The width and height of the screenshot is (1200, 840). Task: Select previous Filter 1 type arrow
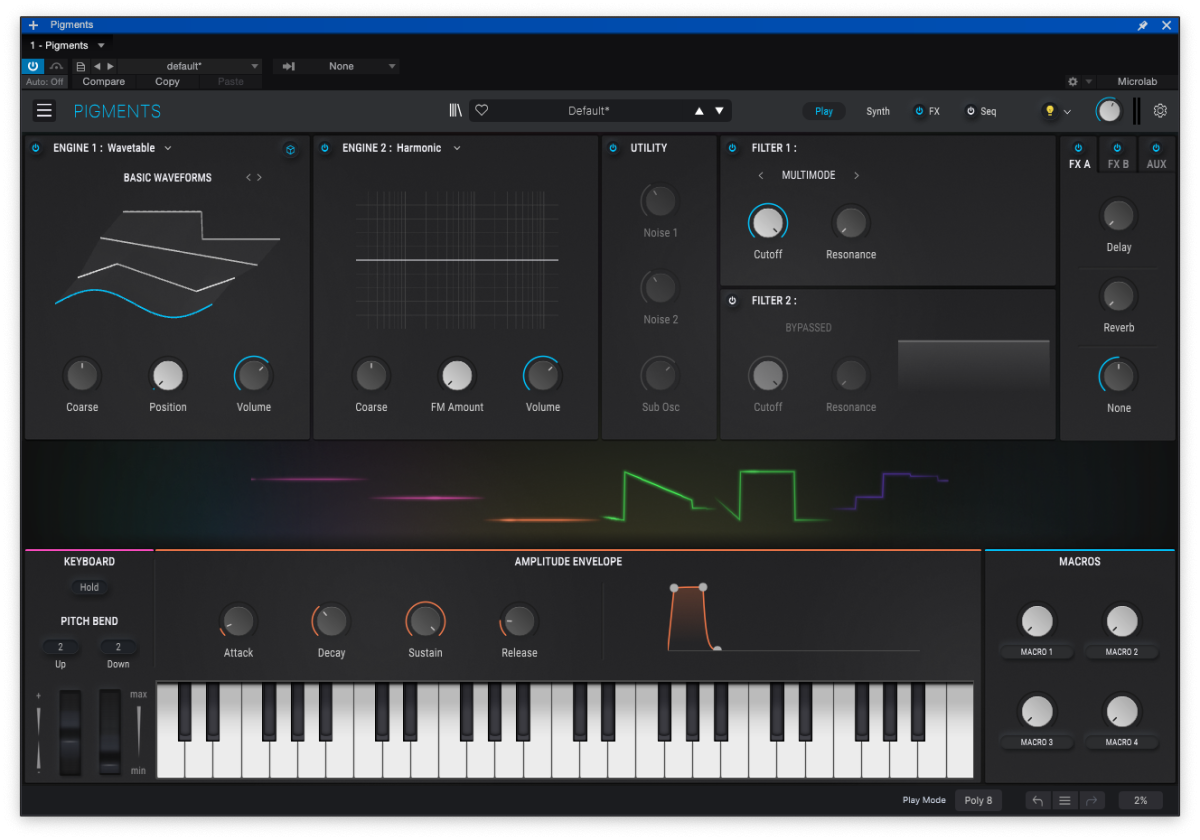[761, 175]
